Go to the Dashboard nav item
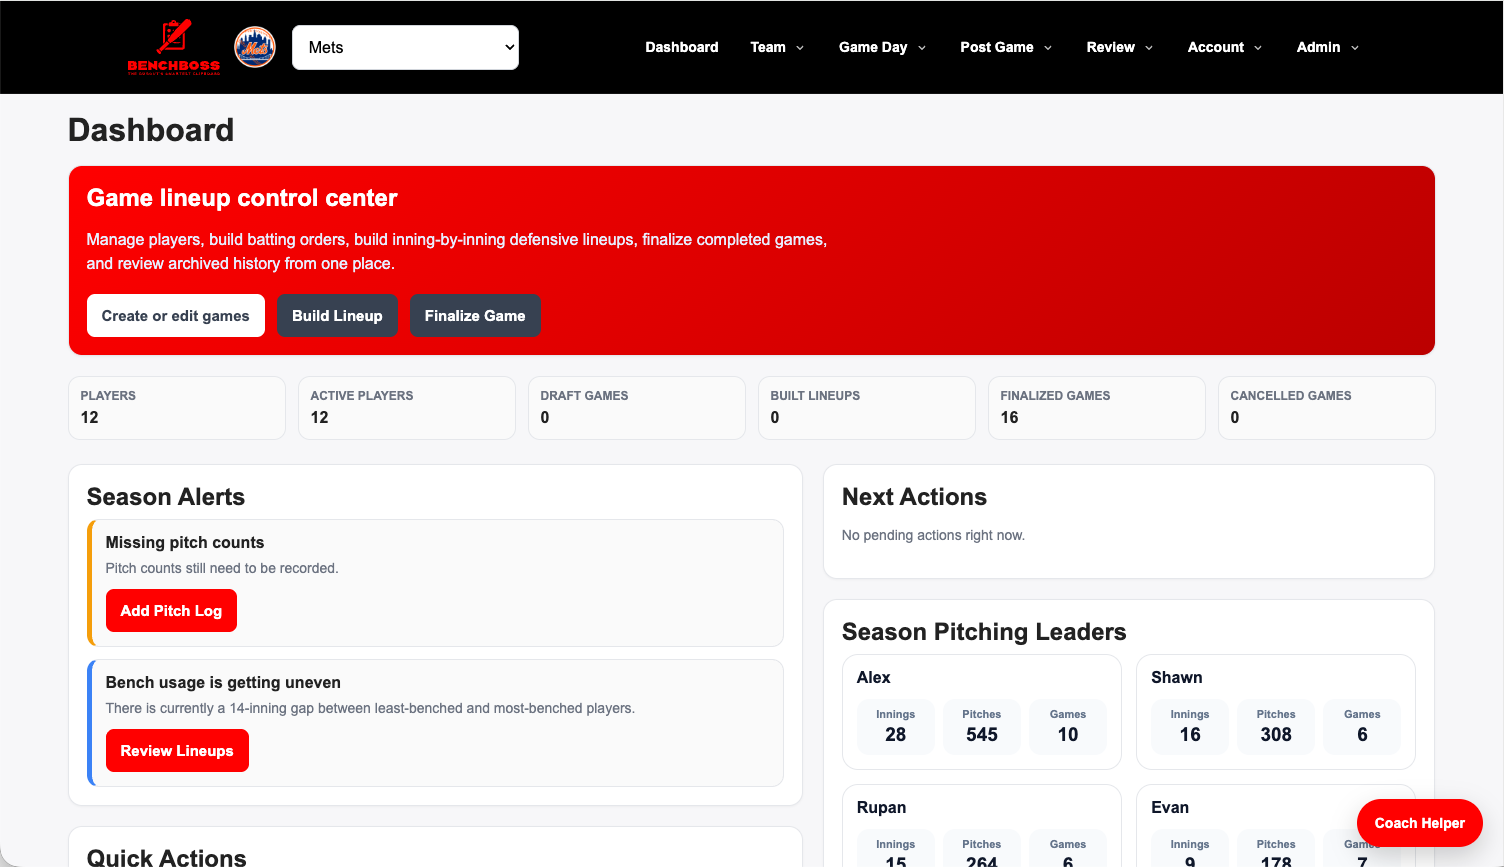 pyautogui.click(x=682, y=47)
